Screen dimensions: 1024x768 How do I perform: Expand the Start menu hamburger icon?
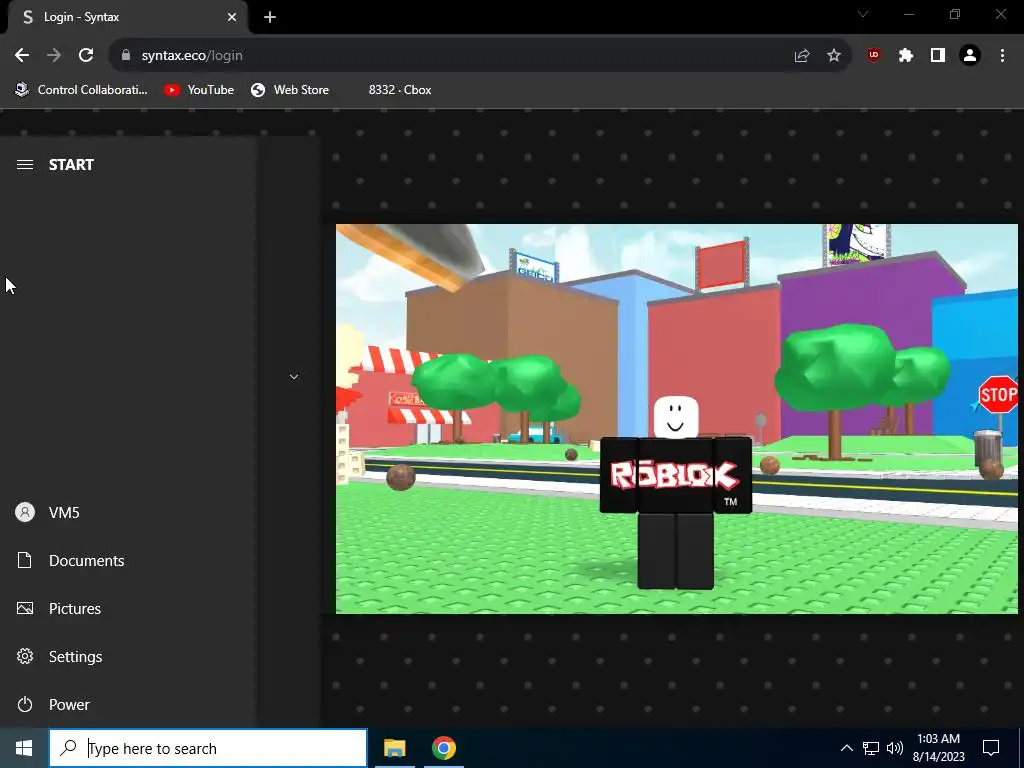click(x=25, y=165)
